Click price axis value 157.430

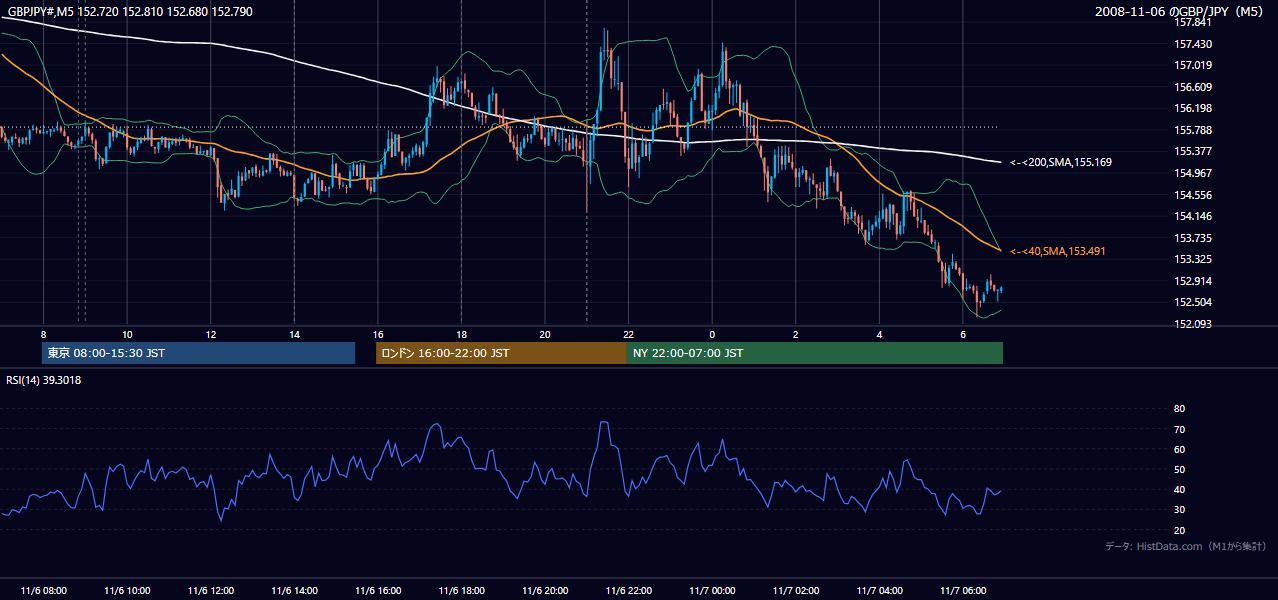point(1193,44)
